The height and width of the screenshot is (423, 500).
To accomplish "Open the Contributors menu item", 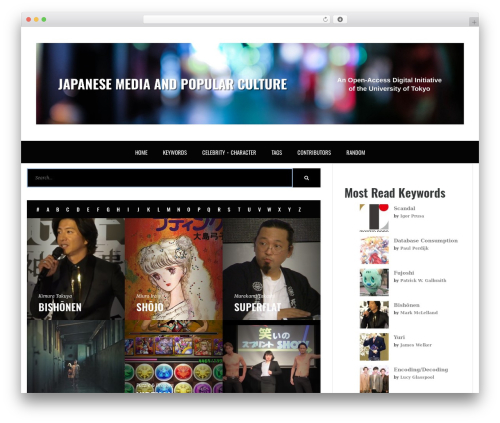I will pos(314,152).
